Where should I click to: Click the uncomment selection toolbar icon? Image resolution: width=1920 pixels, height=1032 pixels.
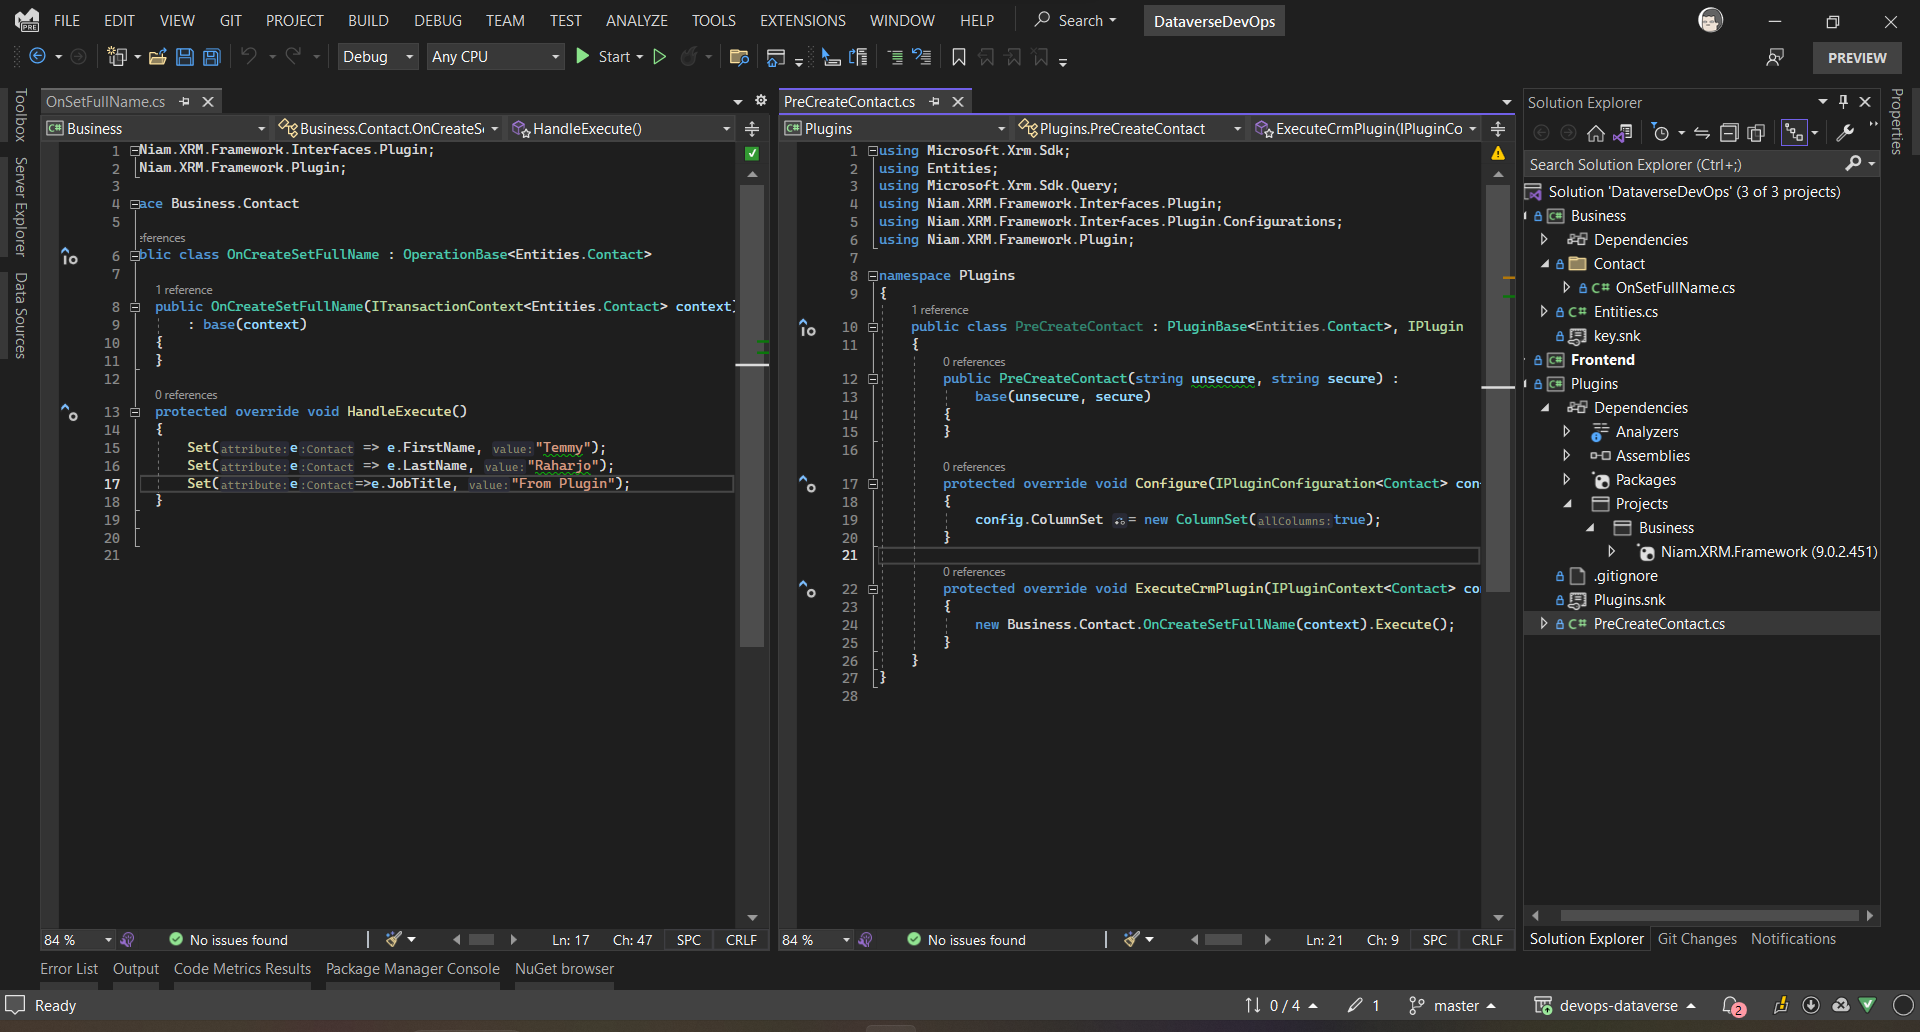(922, 57)
